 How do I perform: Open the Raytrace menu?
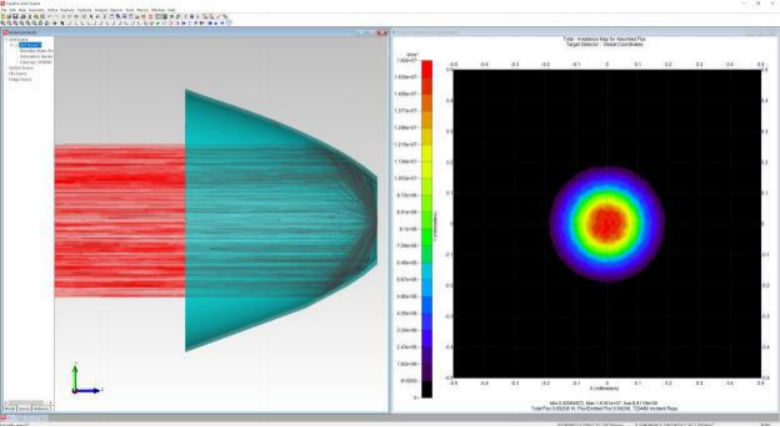tap(67, 10)
